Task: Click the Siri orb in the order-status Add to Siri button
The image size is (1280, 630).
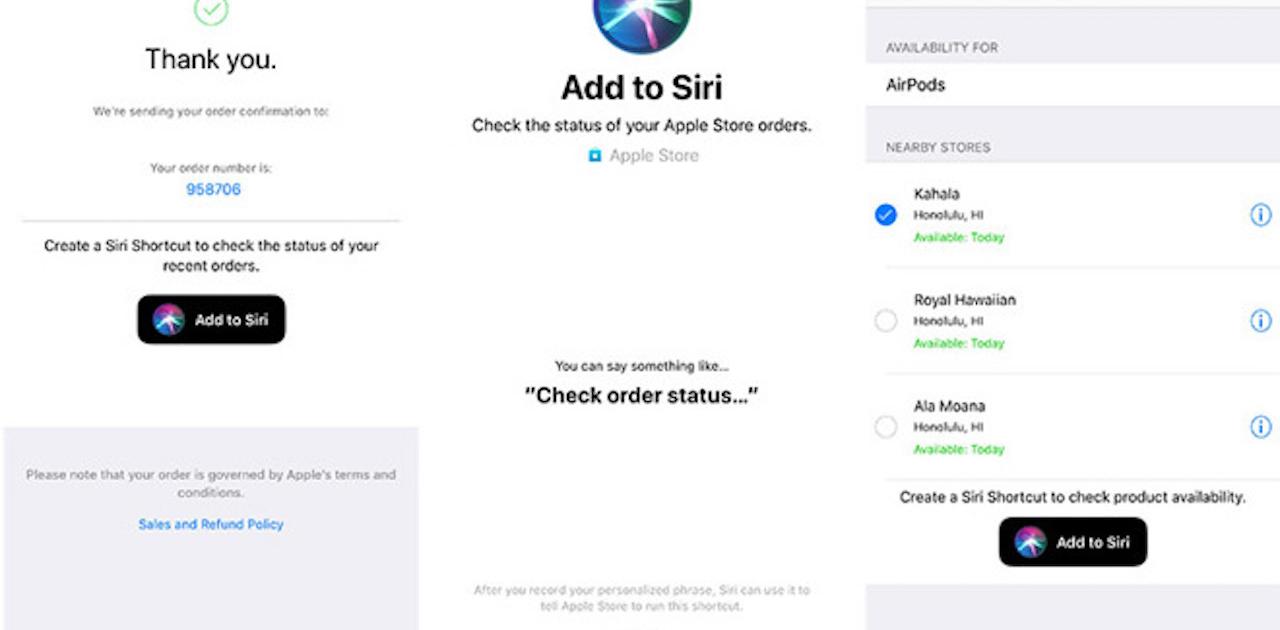Action: coord(169,320)
